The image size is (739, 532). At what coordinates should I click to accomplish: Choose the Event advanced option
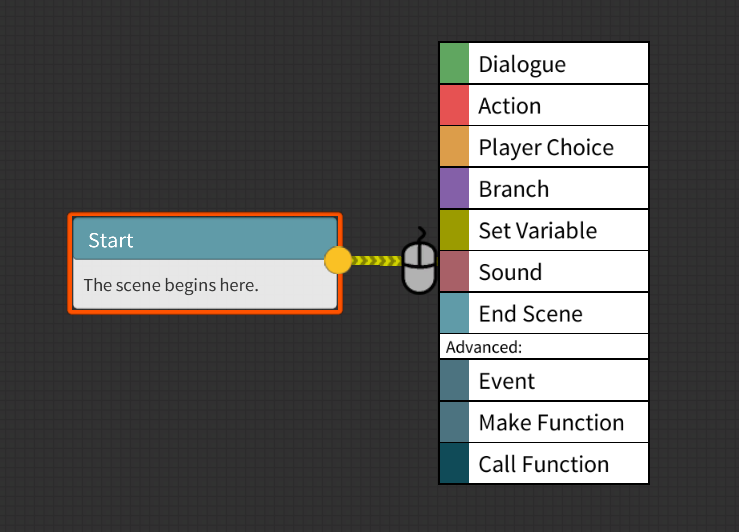point(558,381)
